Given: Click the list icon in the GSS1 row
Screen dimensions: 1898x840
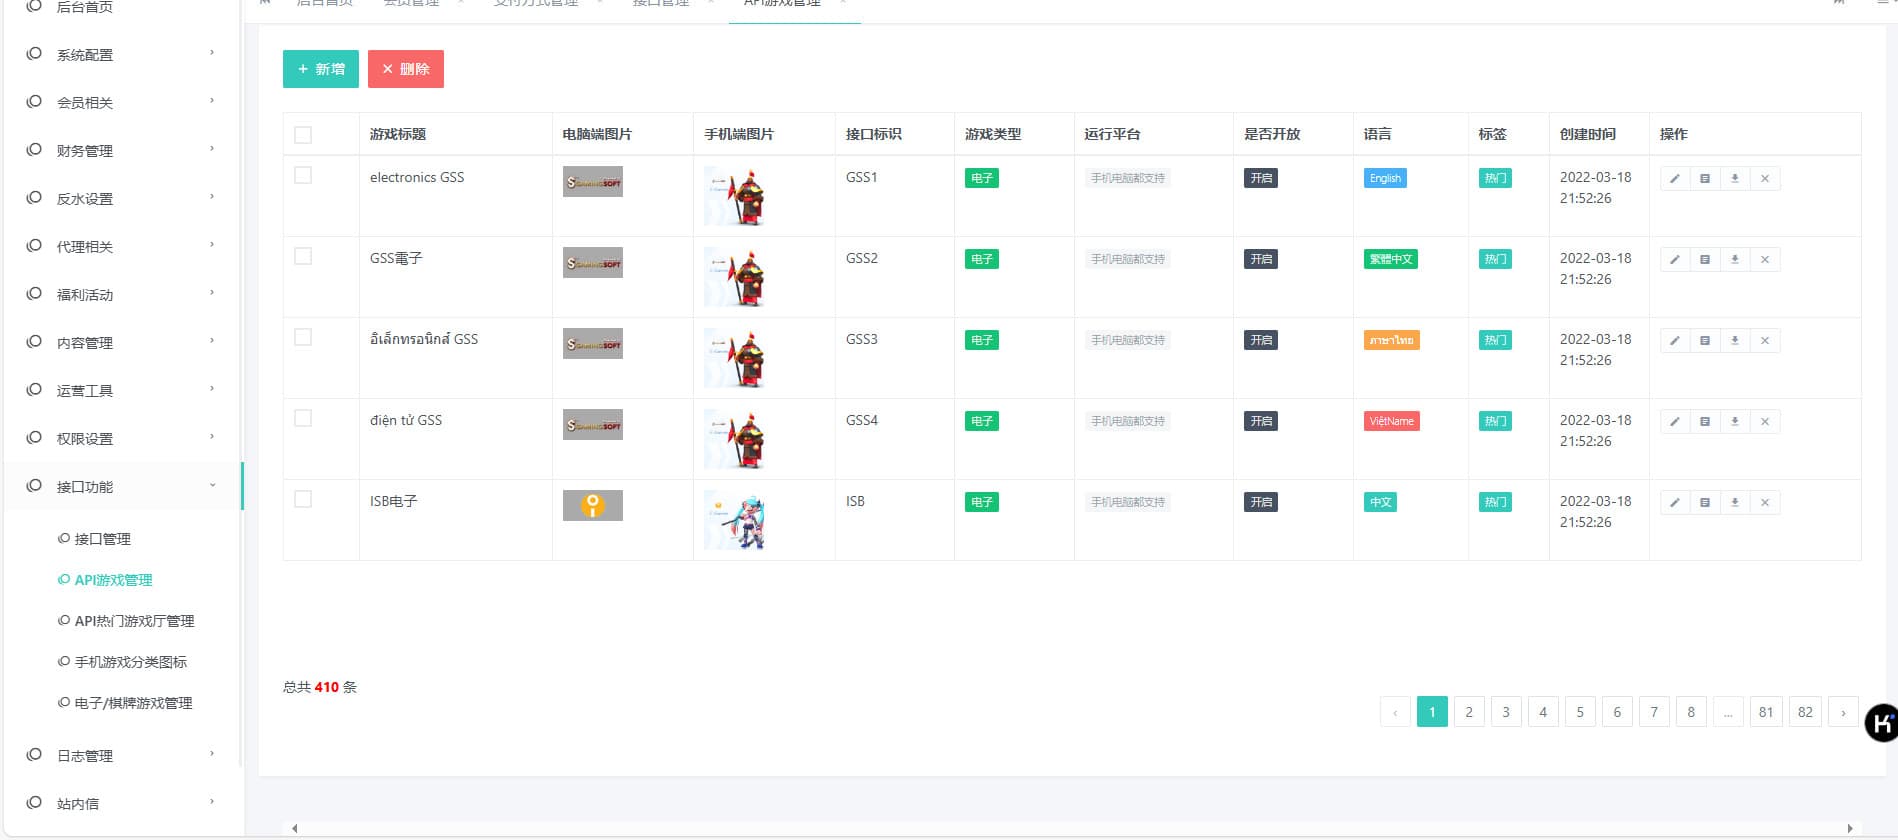Looking at the screenshot, I should click(x=1704, y=179).
